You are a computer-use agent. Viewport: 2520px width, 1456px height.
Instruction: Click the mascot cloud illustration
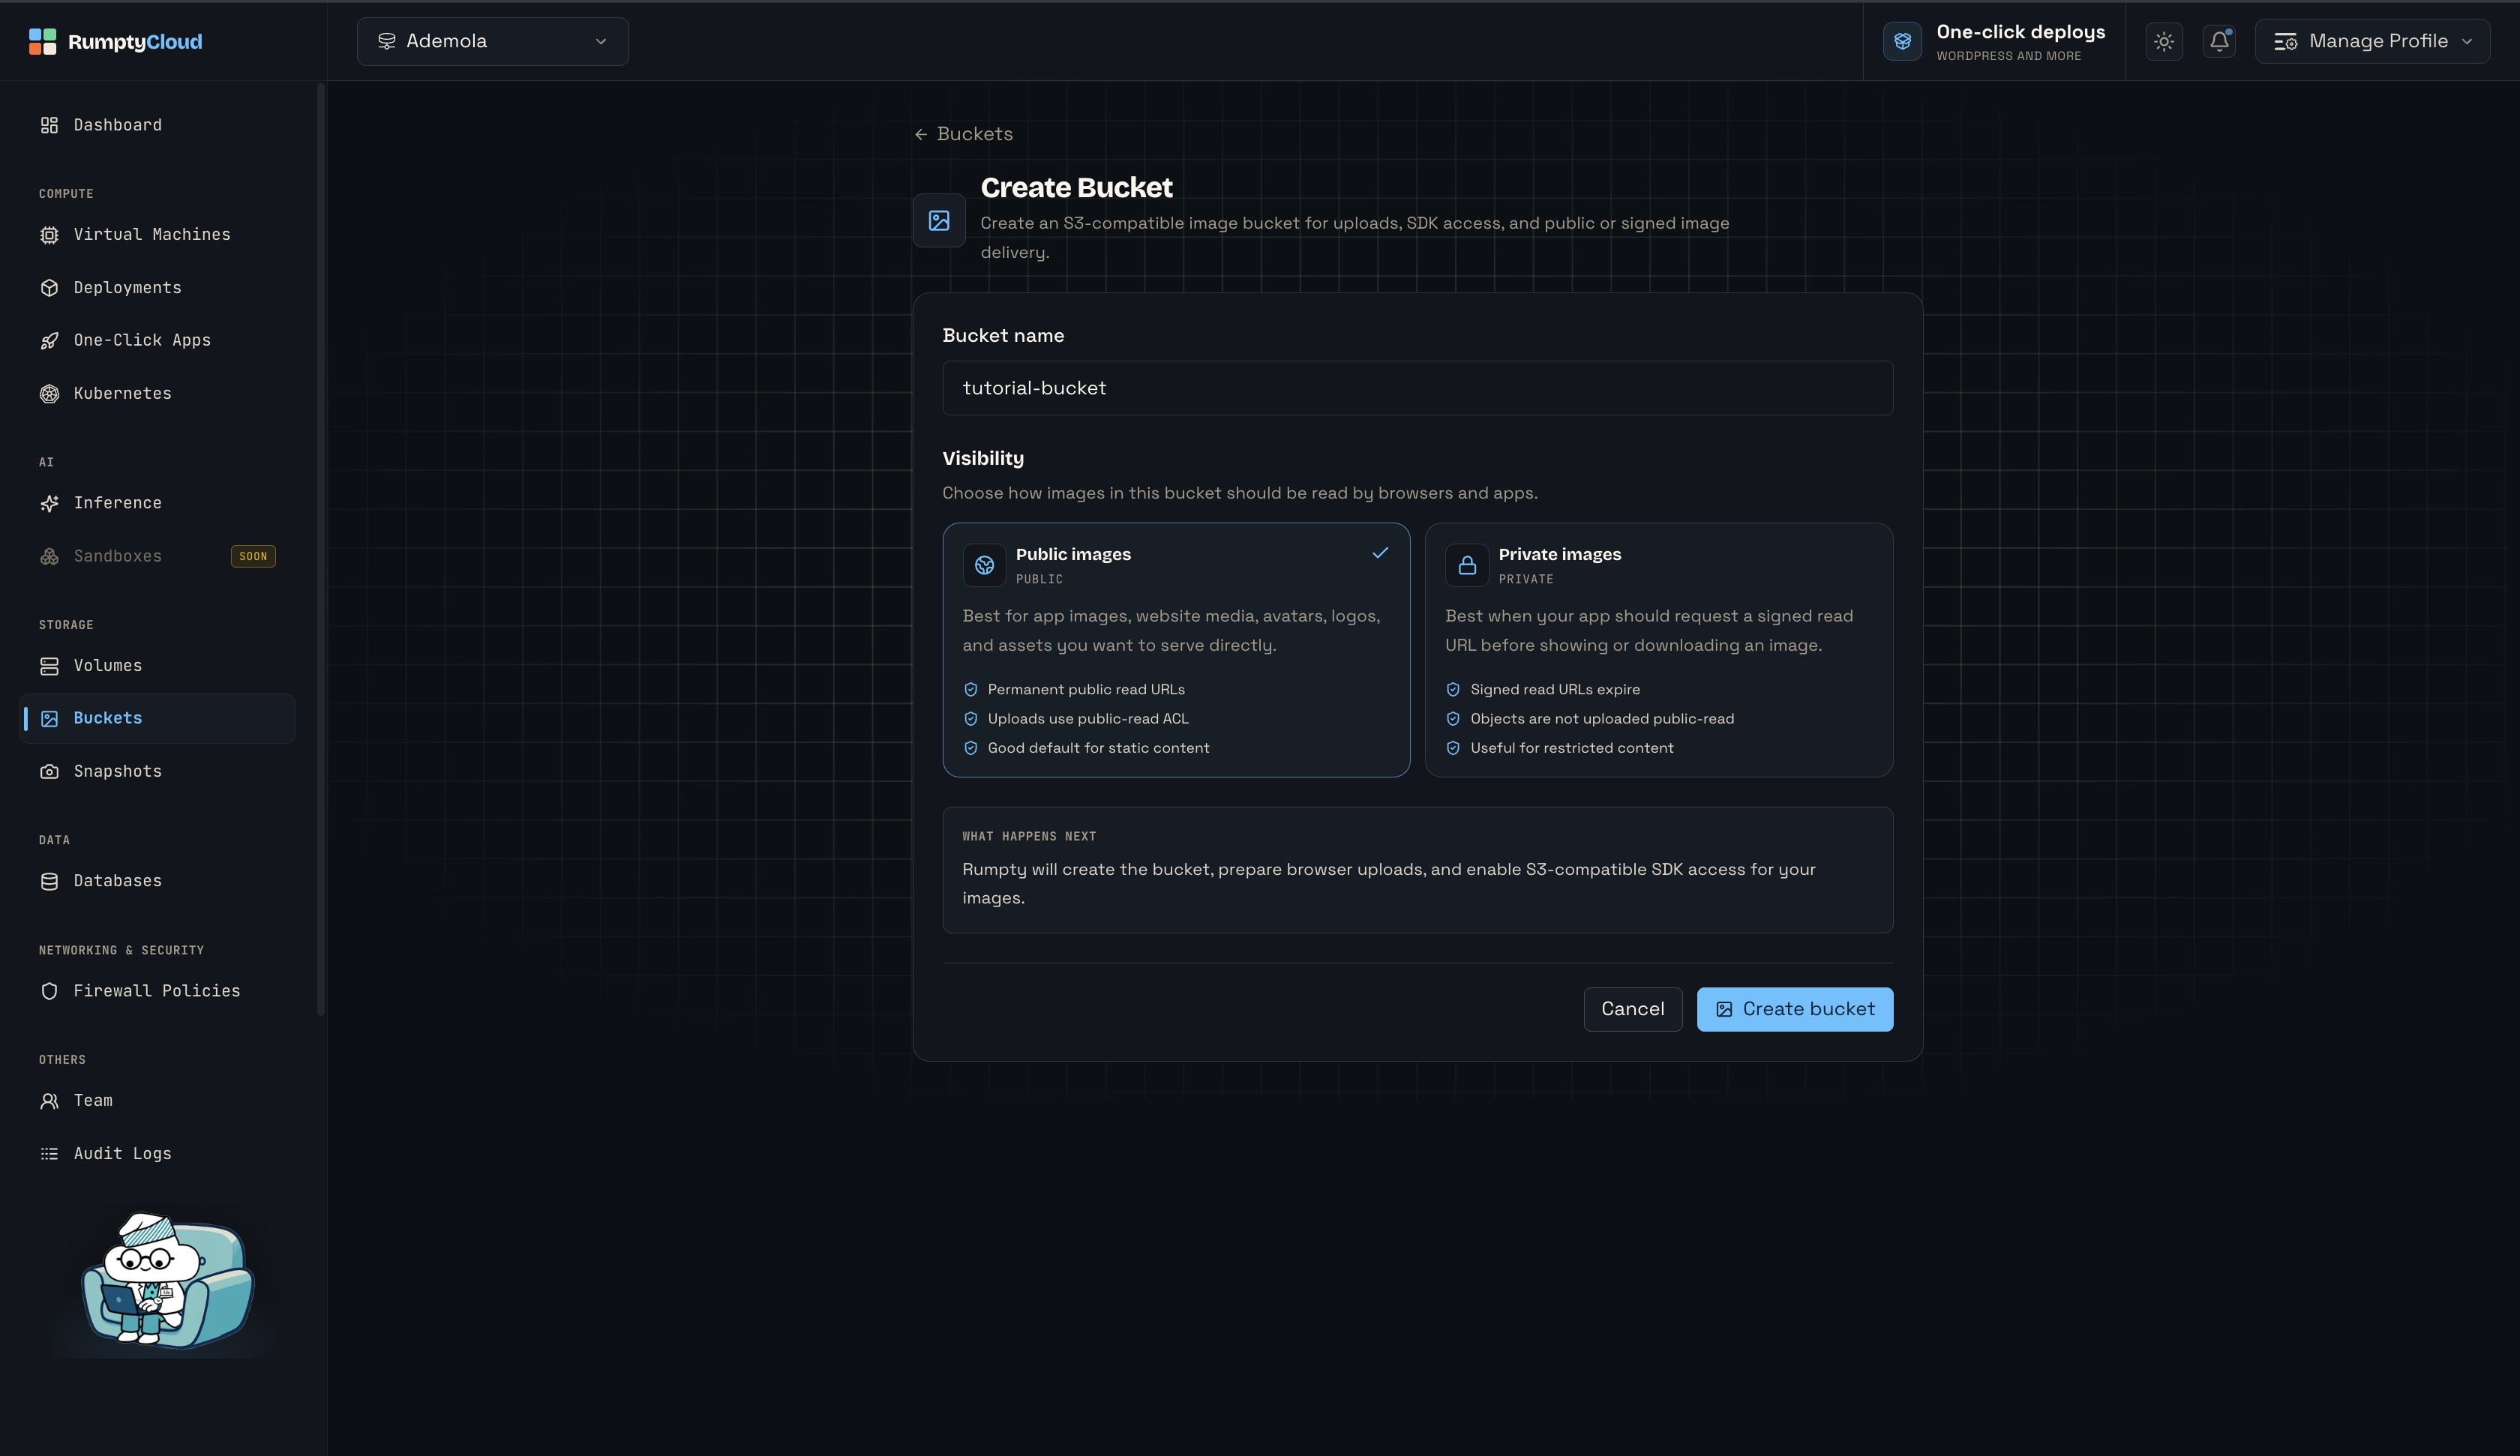click(167, 1280)
